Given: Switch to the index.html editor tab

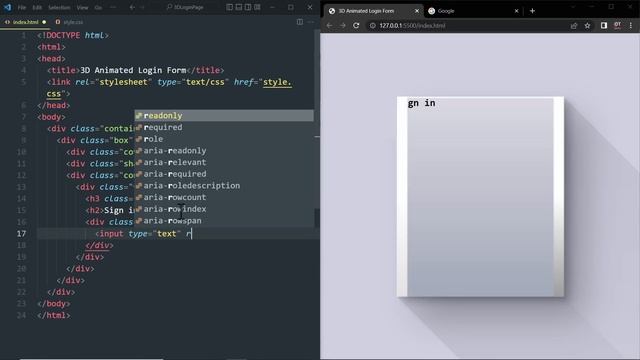Looking at the screenshot, I should pos(25,22).
